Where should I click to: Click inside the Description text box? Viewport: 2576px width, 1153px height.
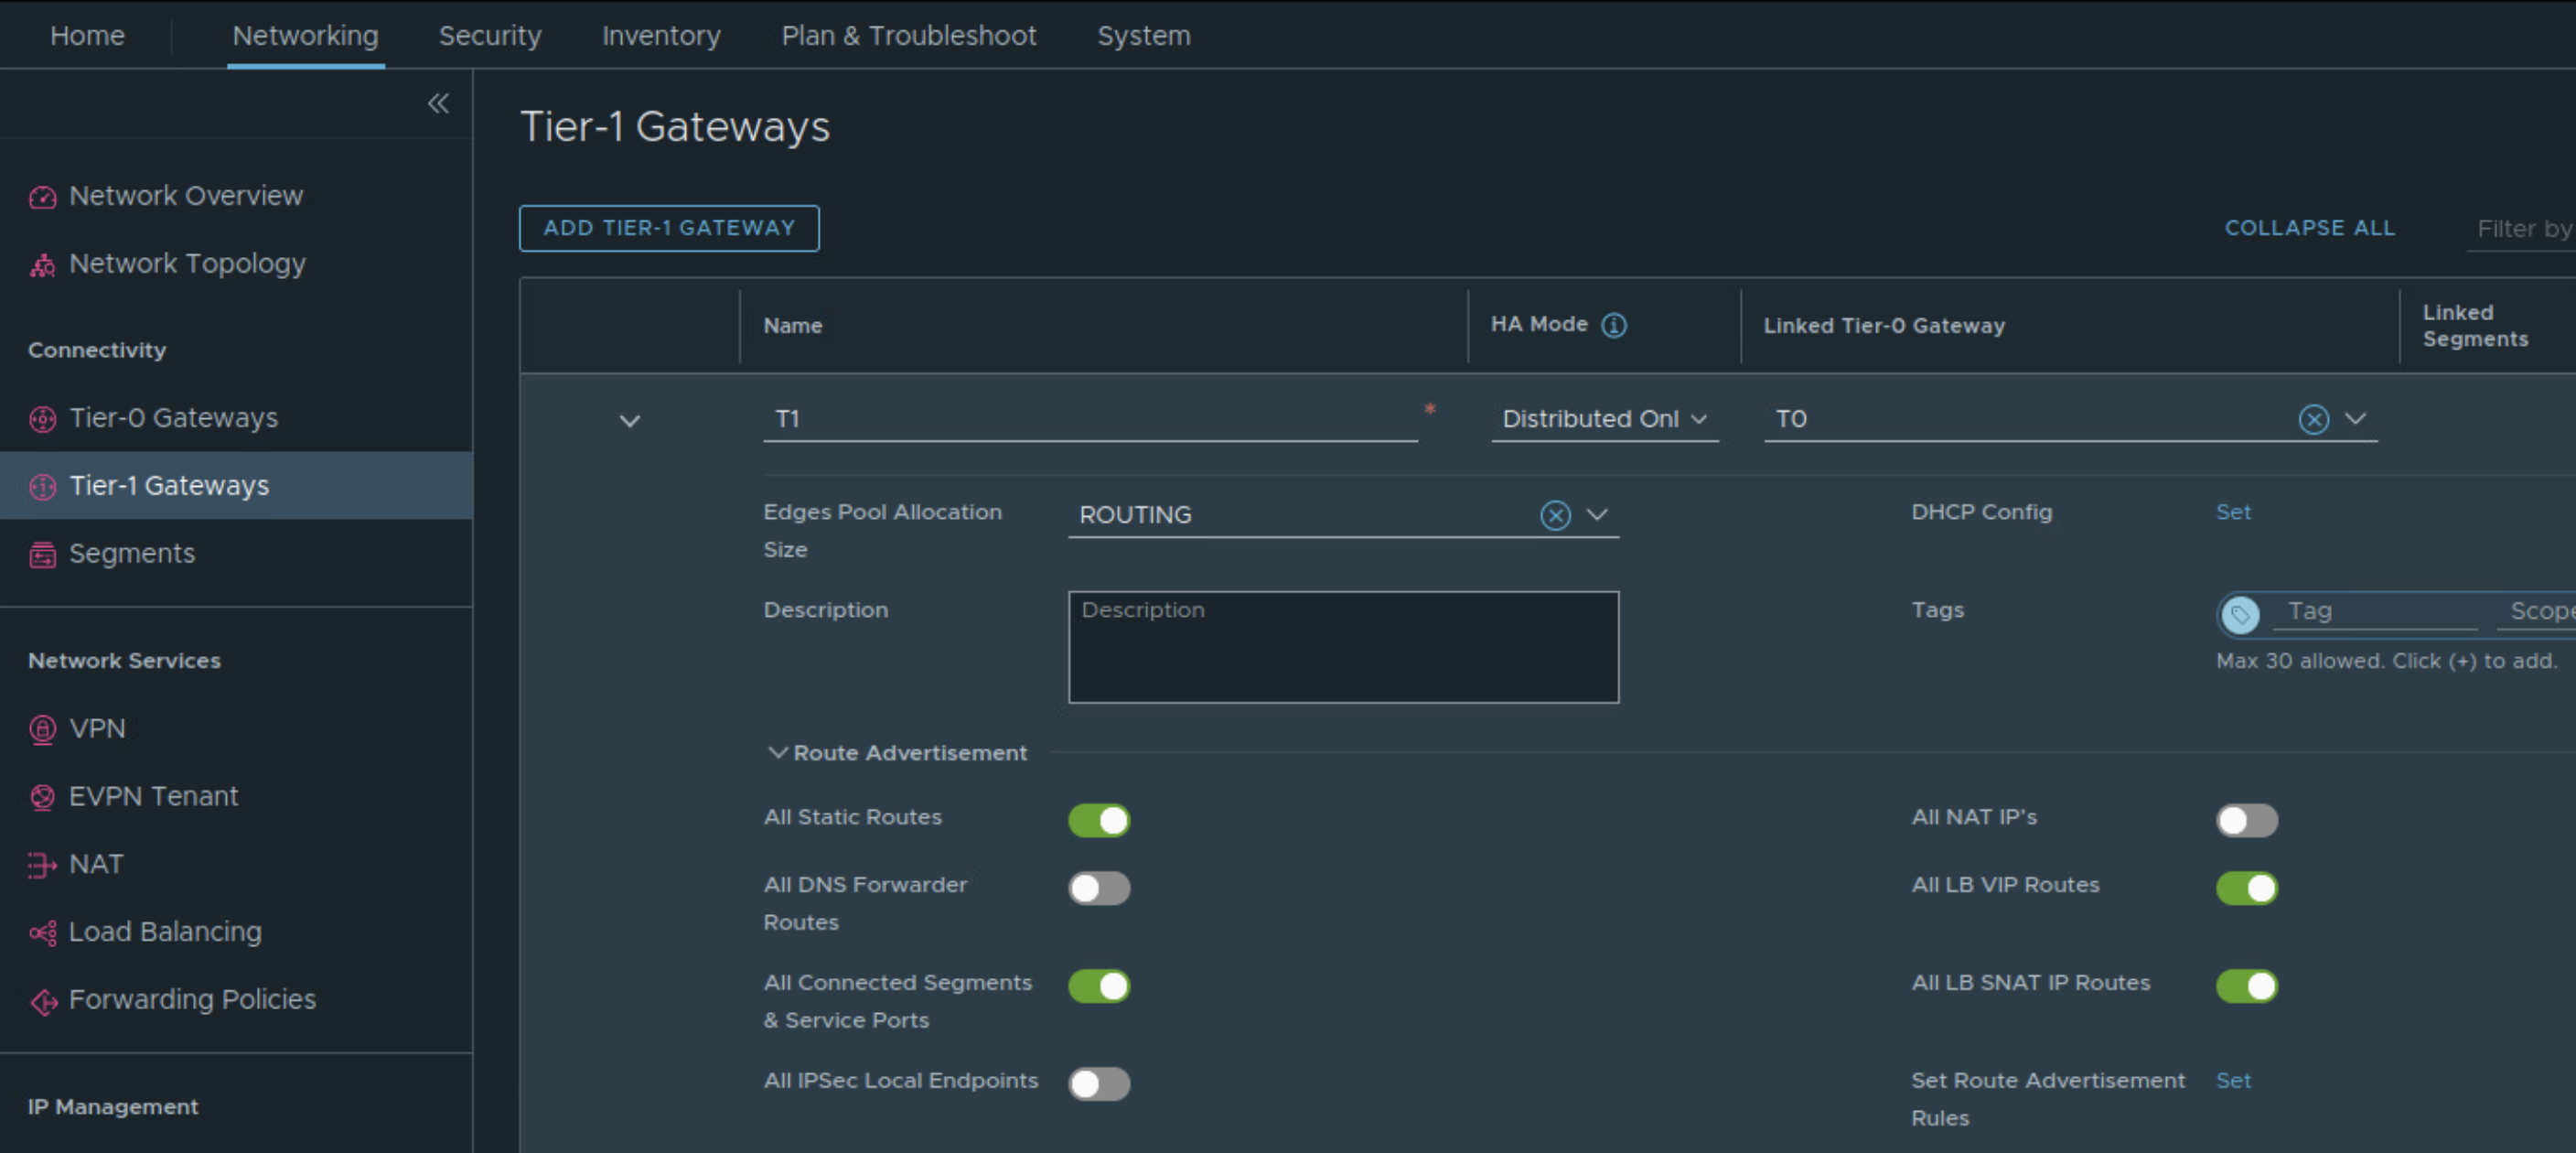pyautogui.click(x=1342, y=648)
